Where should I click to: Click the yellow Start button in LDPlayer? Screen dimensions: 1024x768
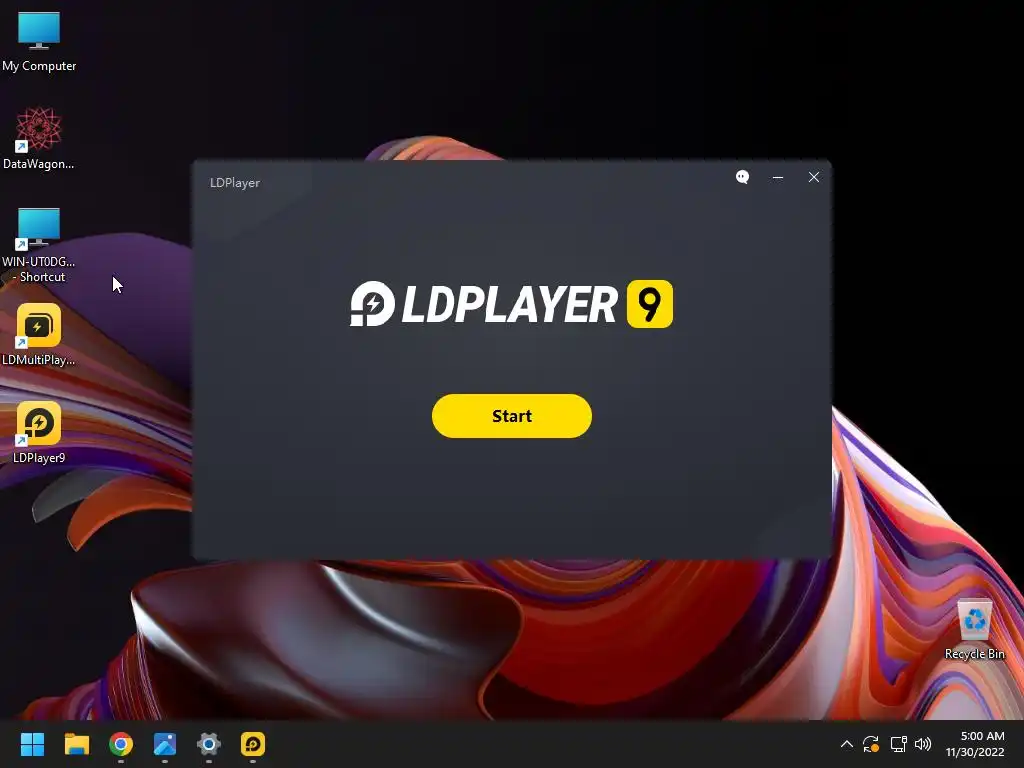pos(511,416)
